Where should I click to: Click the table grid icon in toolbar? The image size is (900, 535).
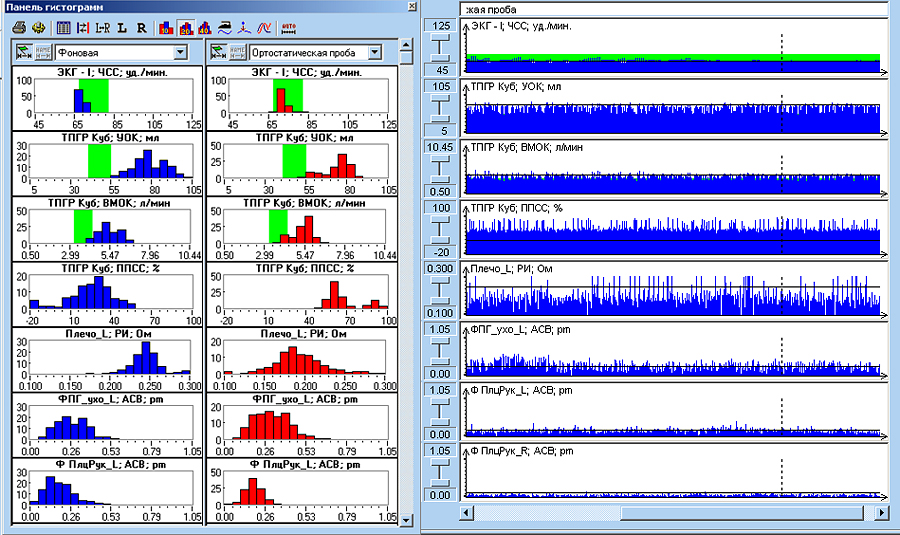pos(63,27)
